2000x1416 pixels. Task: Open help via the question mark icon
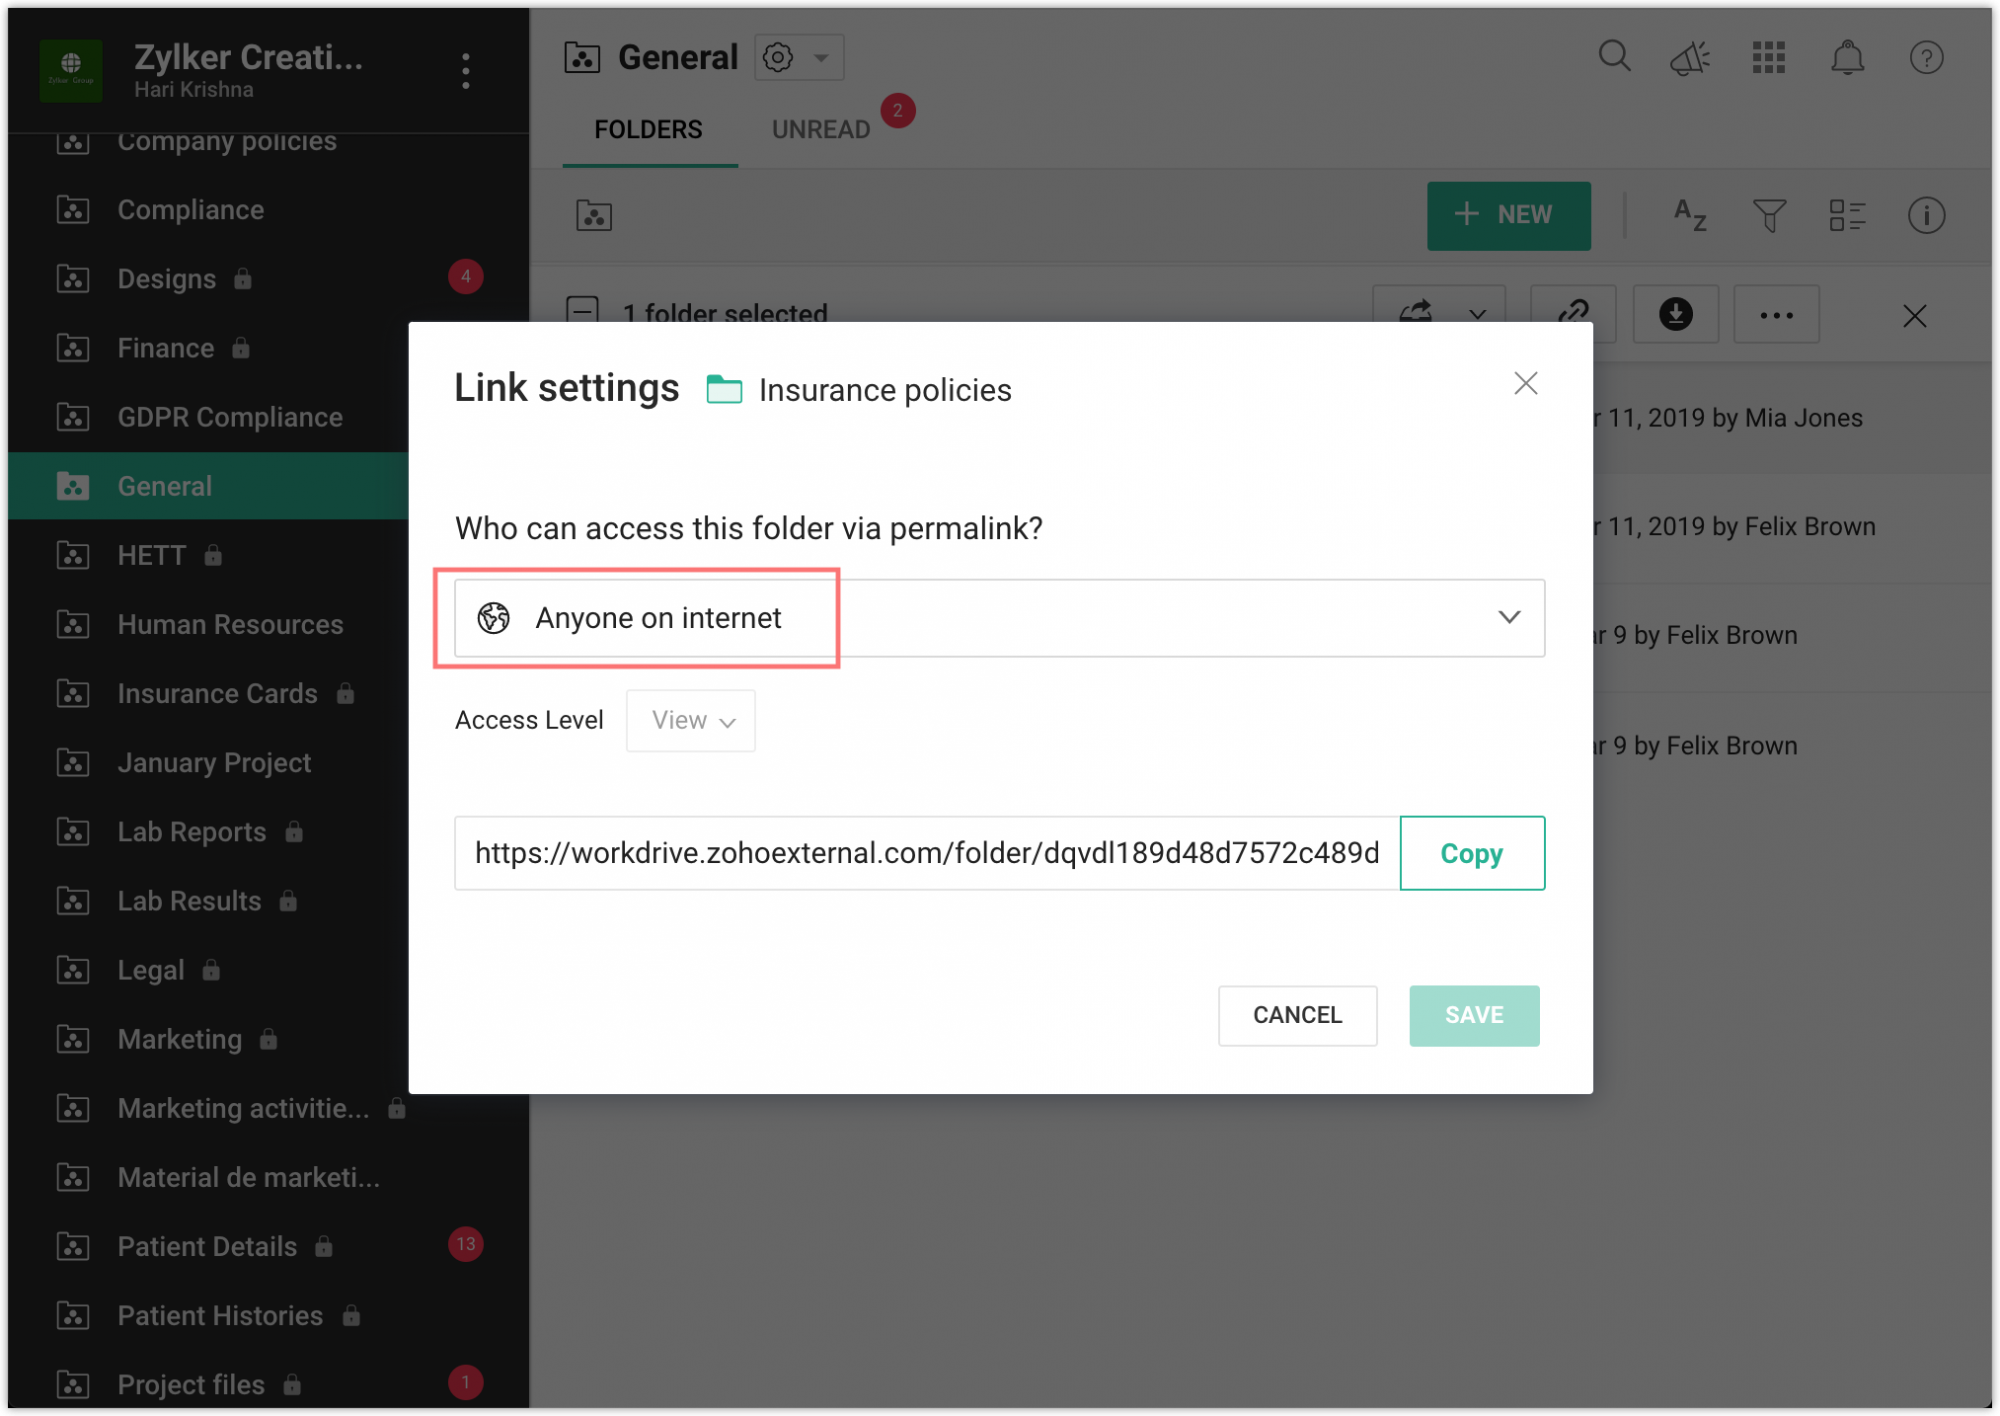pyautogui.click(x=1926, y=57)
